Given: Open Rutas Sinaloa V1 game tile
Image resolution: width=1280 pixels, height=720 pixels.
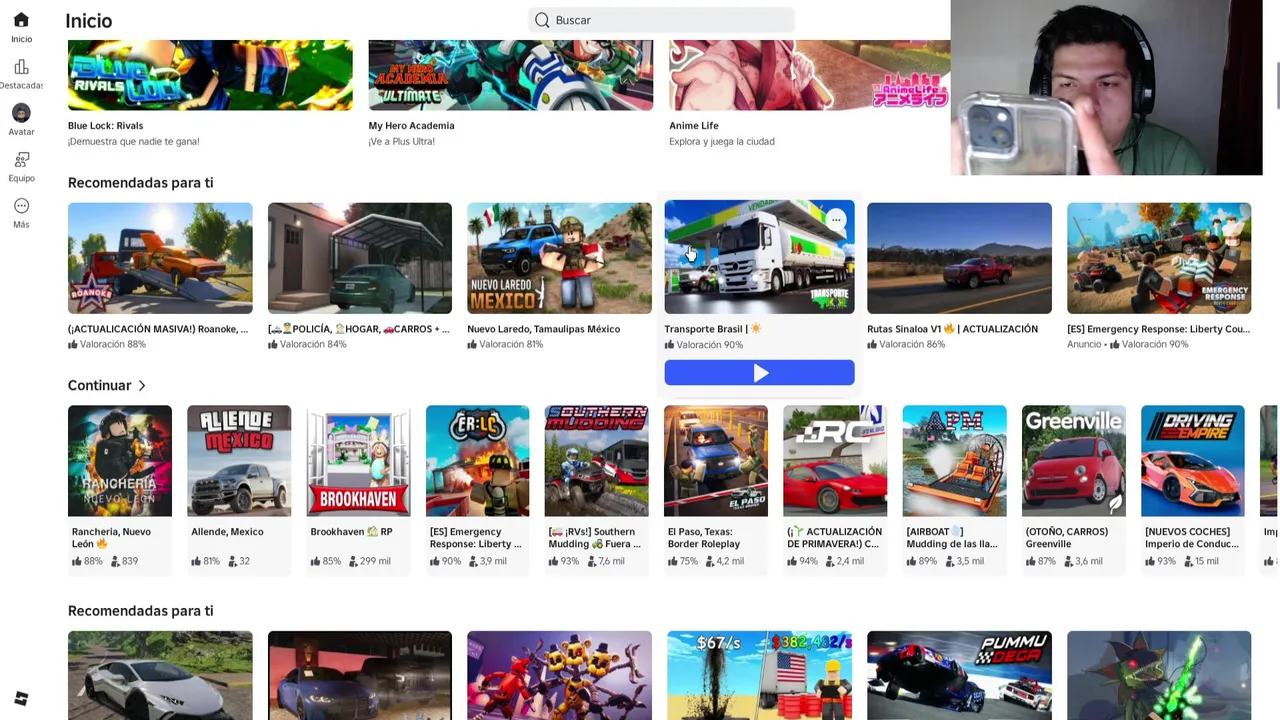Looking at the screenshot, I should click(959, 258).
